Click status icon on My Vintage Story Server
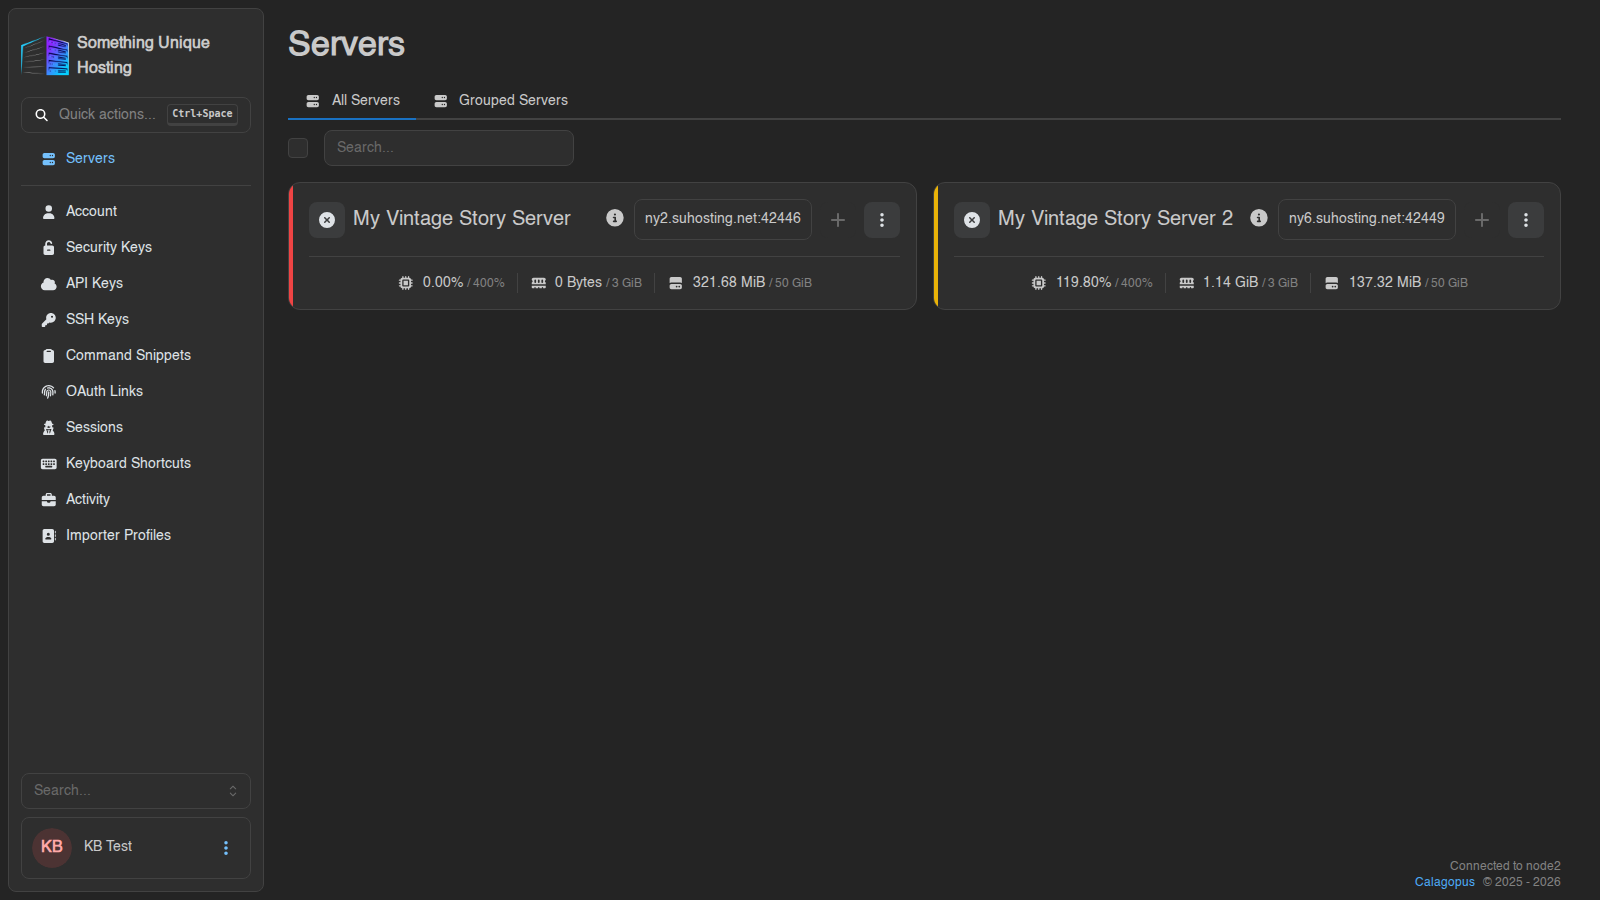This screenshot has width=1600, height=900. (x=327, y=220)
